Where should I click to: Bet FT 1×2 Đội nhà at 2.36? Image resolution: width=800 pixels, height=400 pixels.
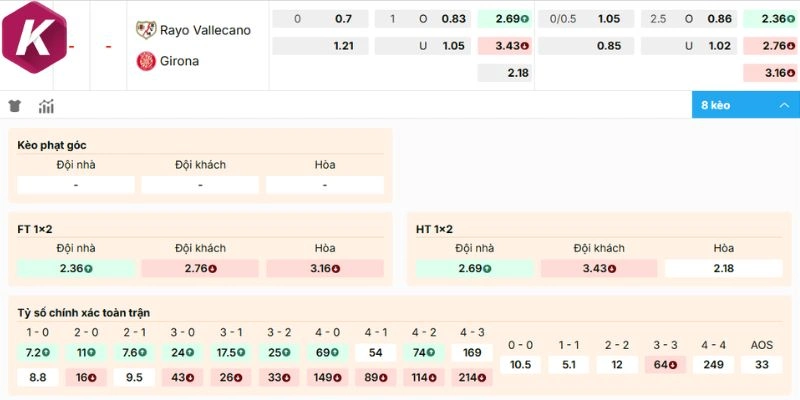coord(76,268)
